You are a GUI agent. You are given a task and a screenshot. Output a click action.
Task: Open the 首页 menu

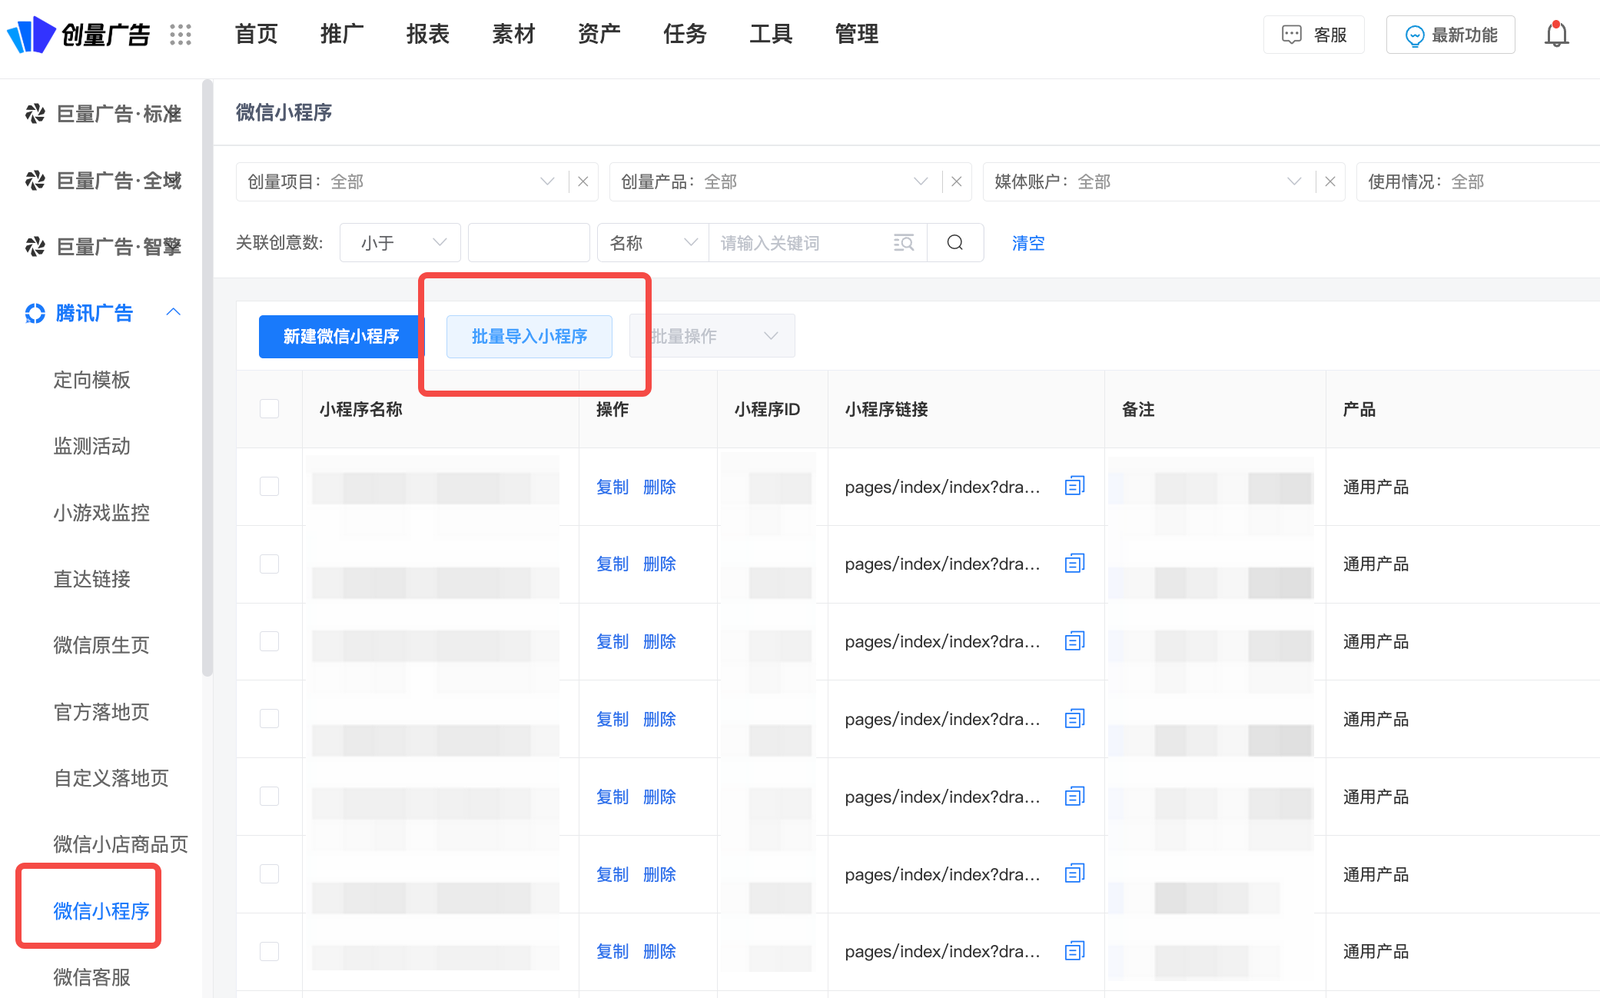[x=256, y=35]
